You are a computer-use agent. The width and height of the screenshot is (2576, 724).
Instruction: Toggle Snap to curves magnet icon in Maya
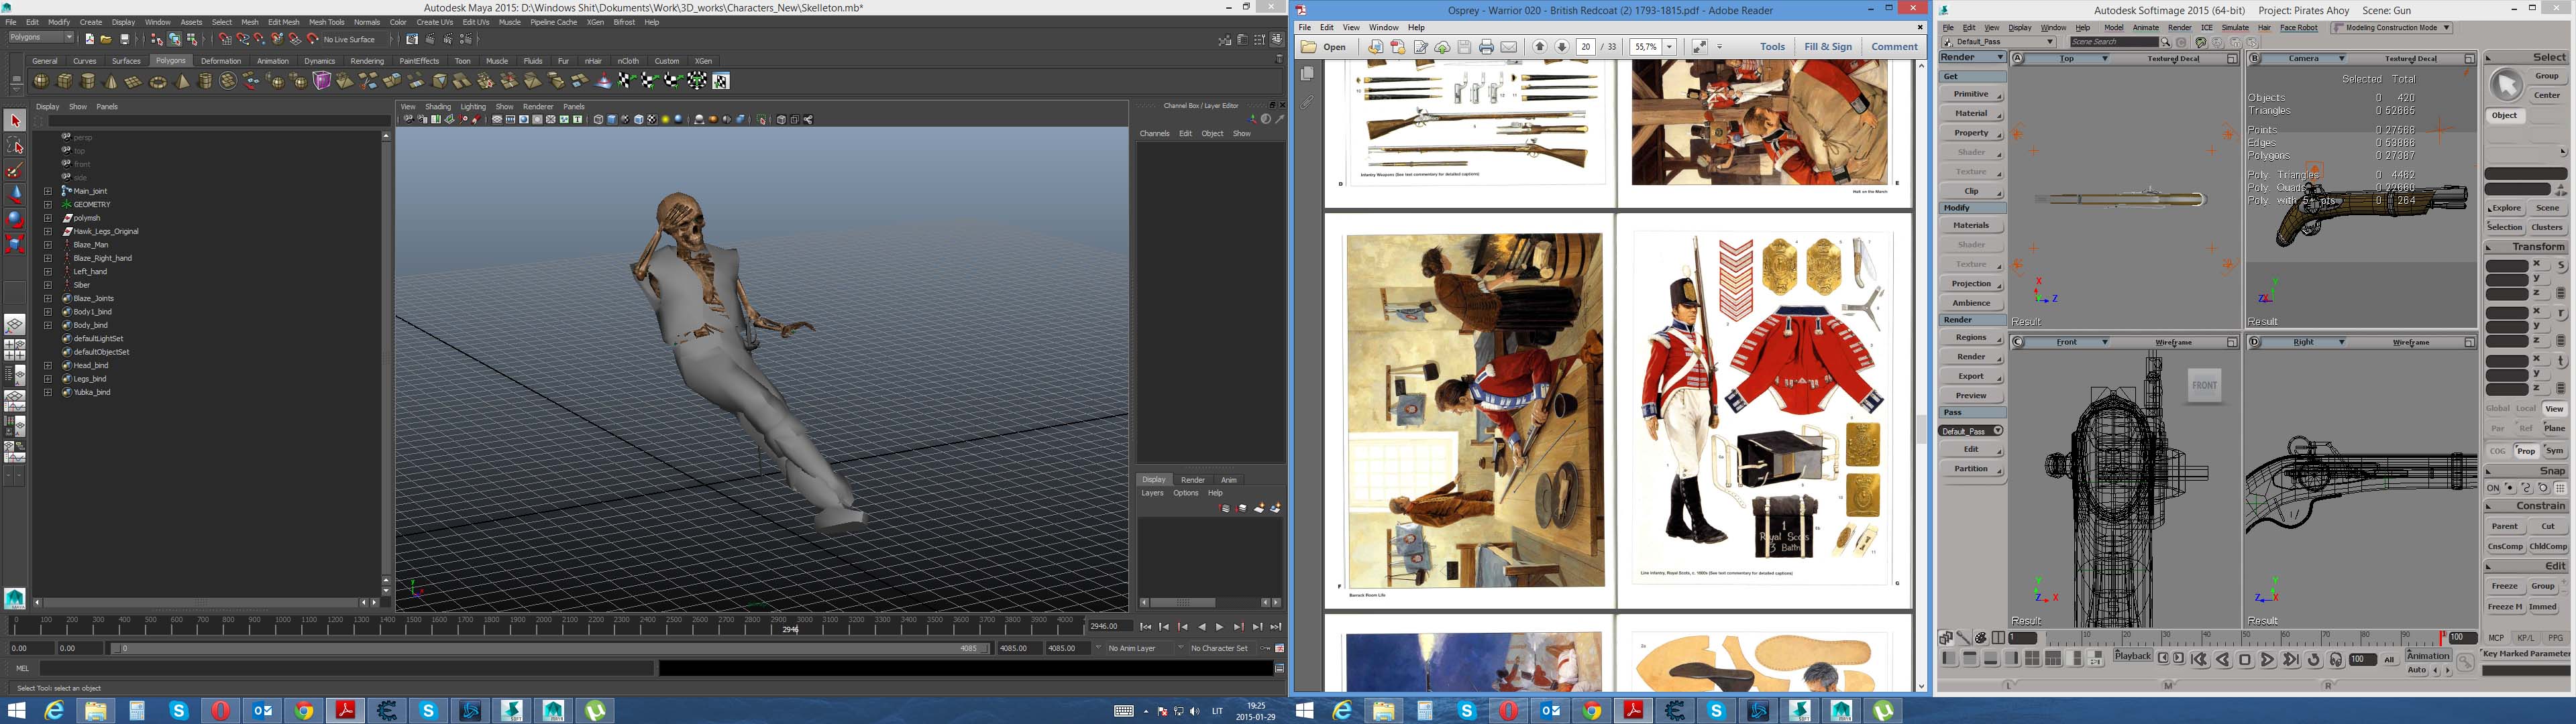(x=243, y=40)
